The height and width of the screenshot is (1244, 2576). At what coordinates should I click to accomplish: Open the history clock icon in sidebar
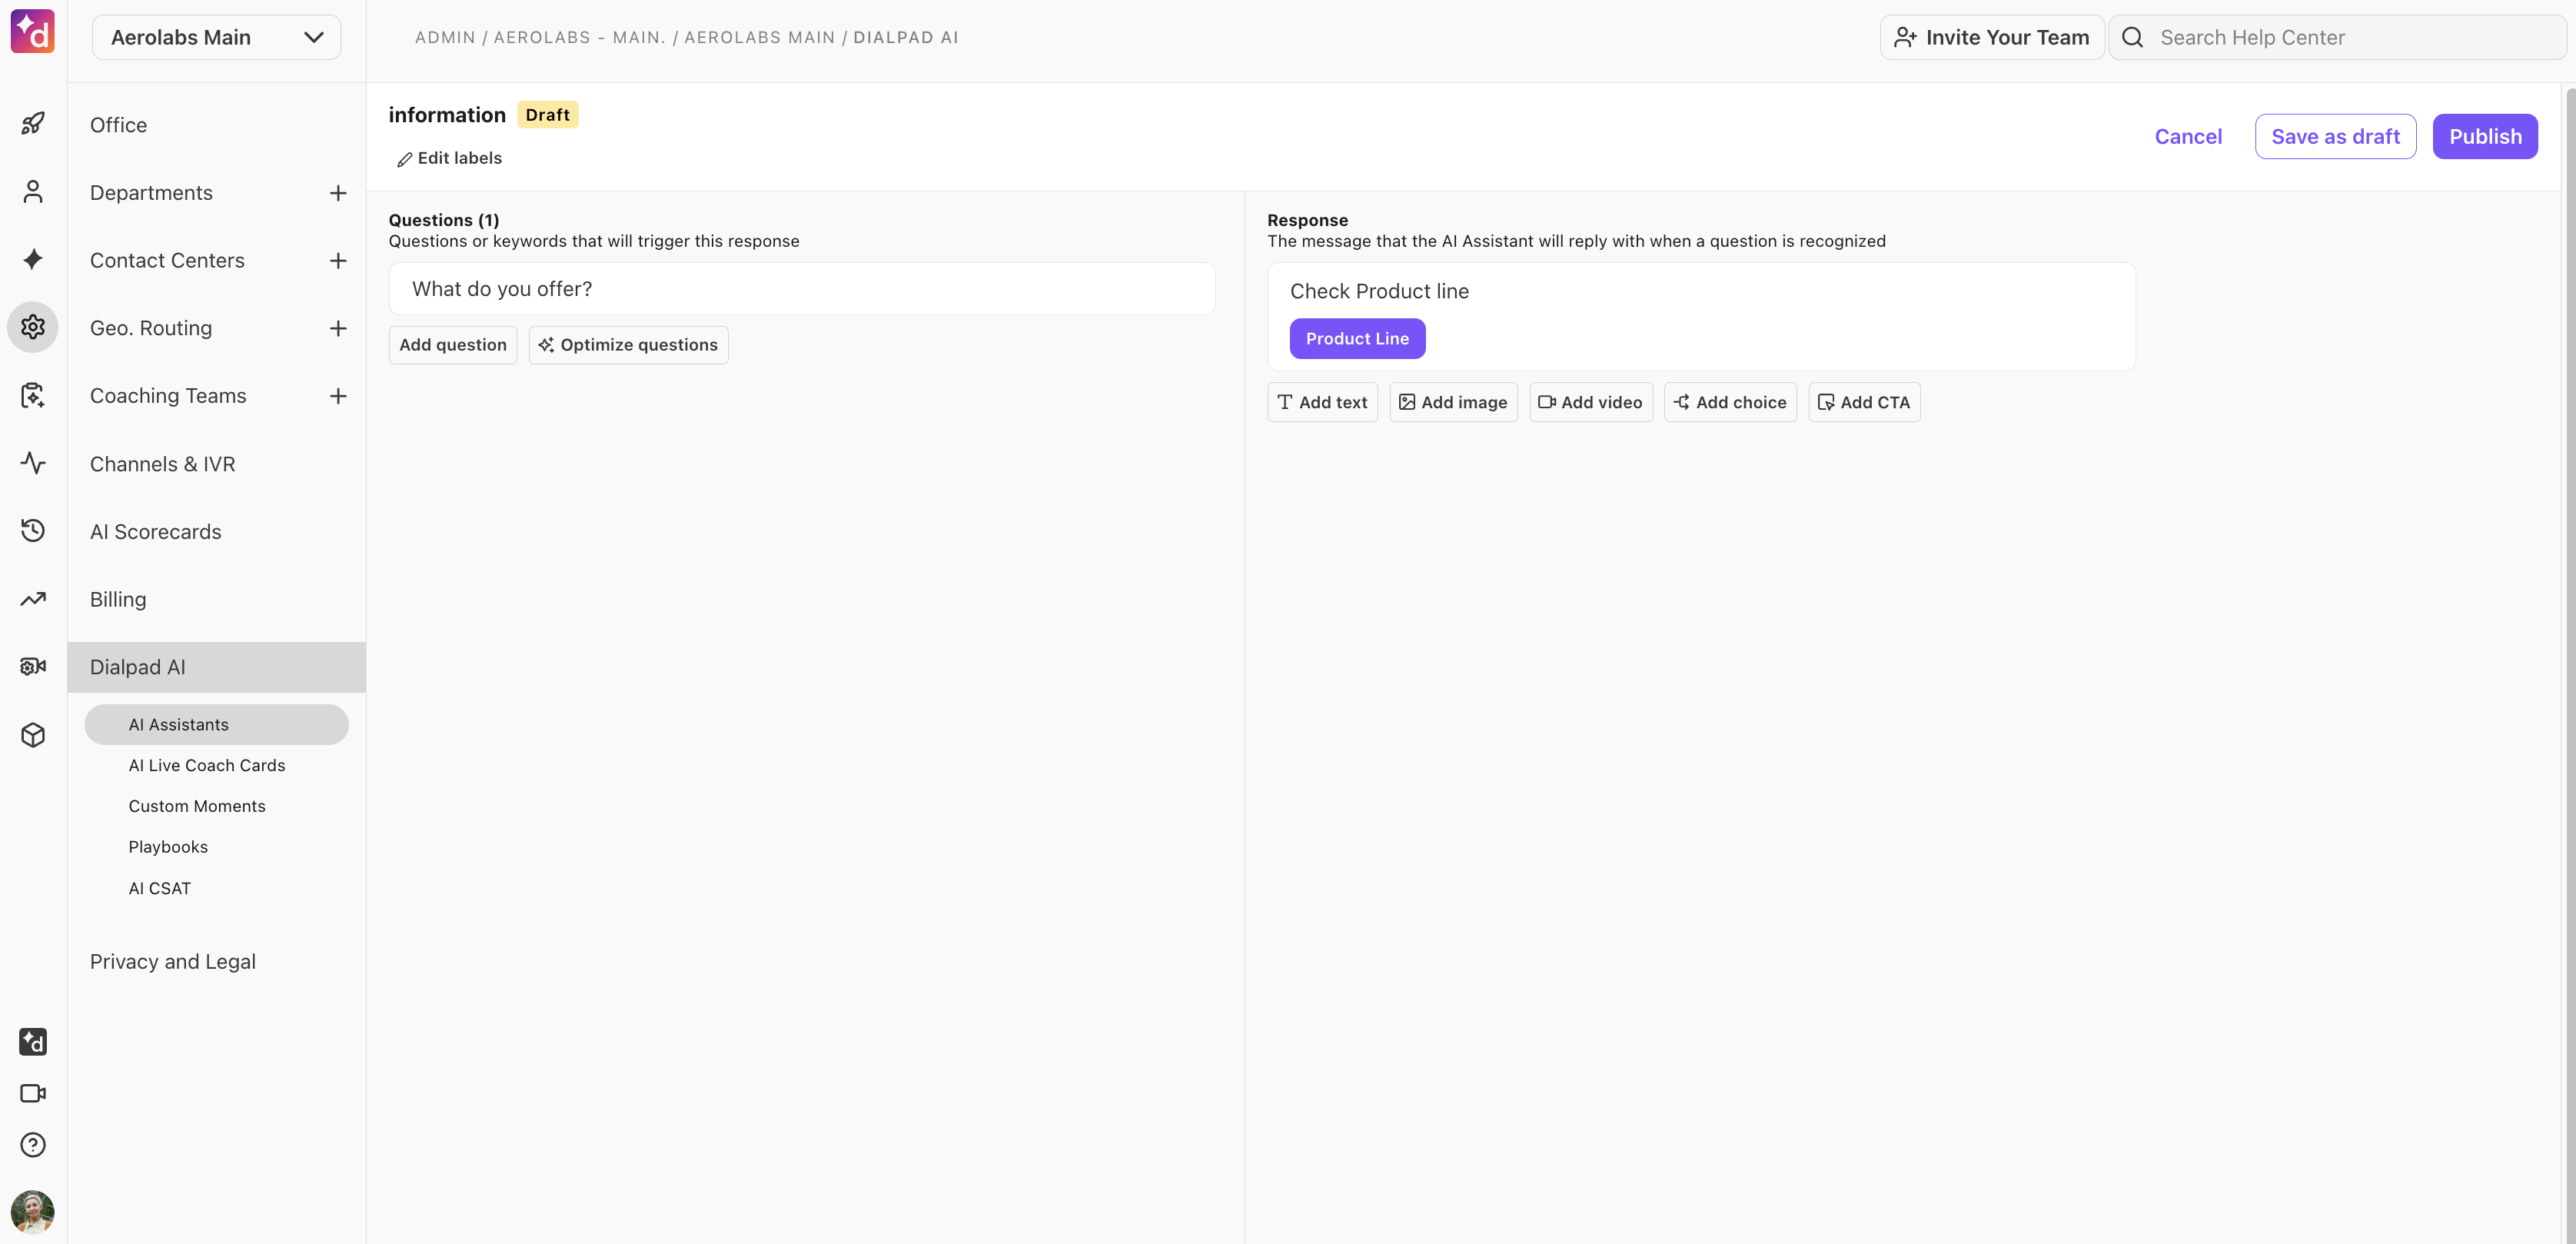tap(33, 530)
